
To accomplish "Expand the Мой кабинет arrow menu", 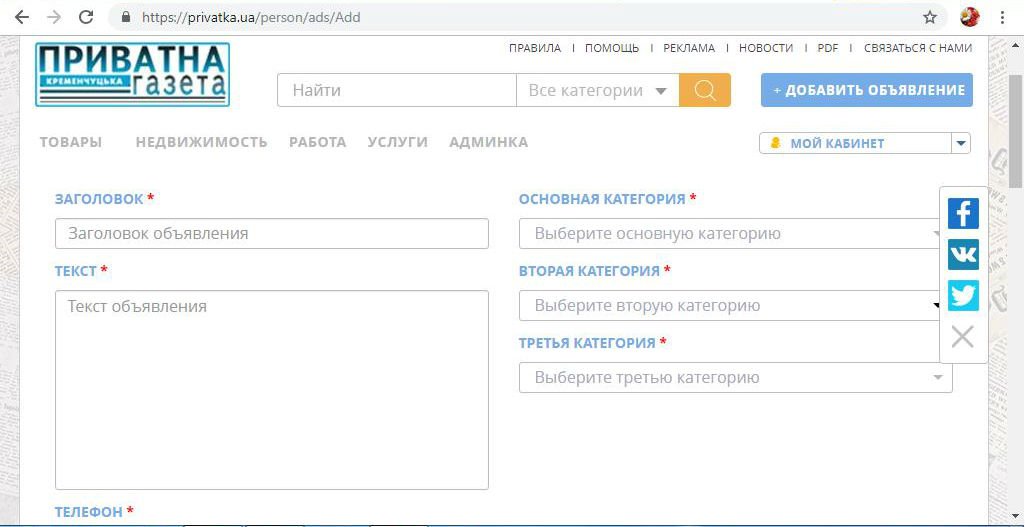I will tap(961, 143).
